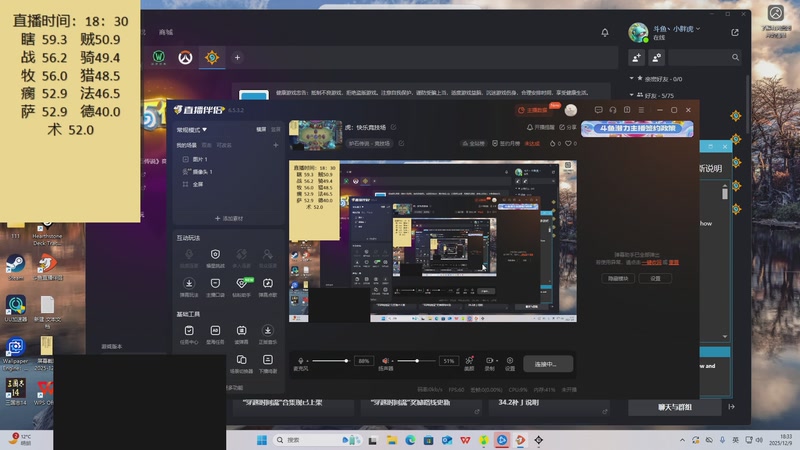Collapse the 亲密好友 0/0 group
Image resolution: width=800 pixels, height=450 pixels.
[631, 79]
